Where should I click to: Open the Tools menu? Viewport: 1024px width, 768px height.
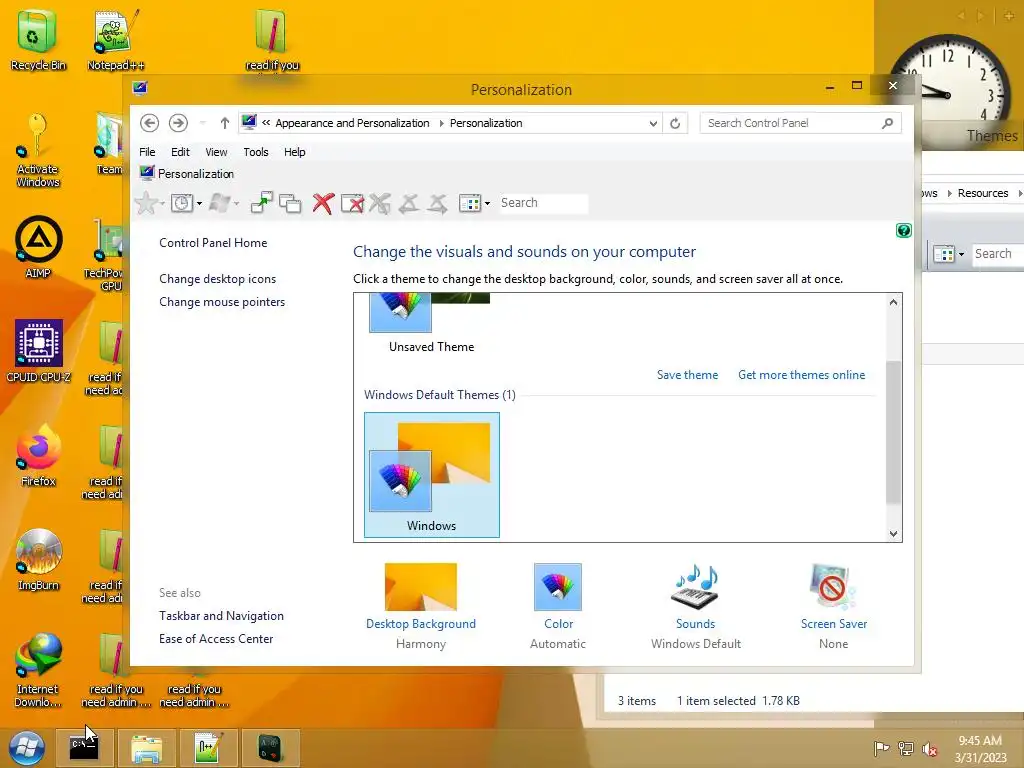(256, 152)
